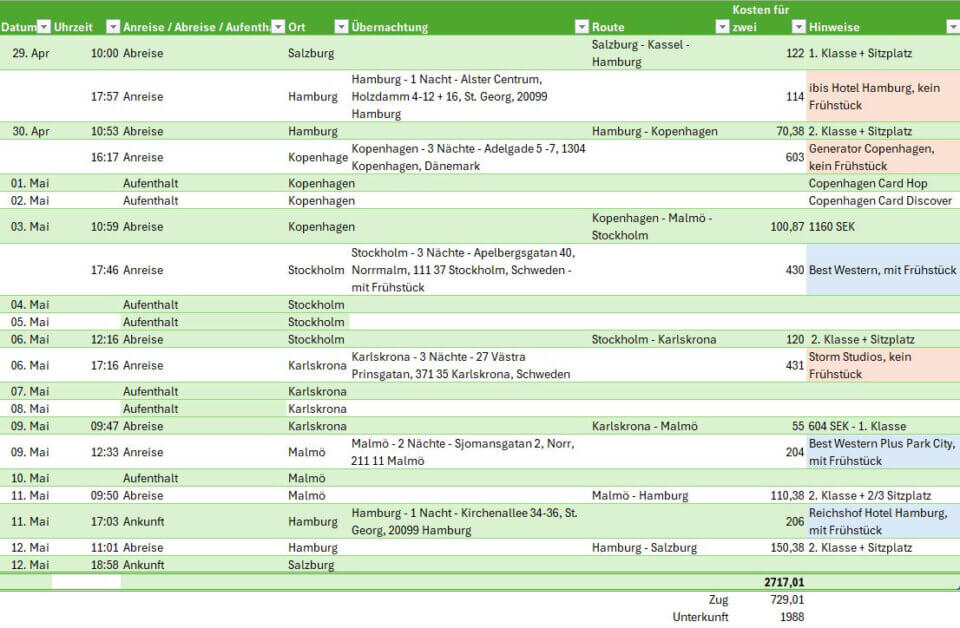Select the 17:46 arrival time cell
The width and height of the screenshot is (960, 628).
(86, 270)
